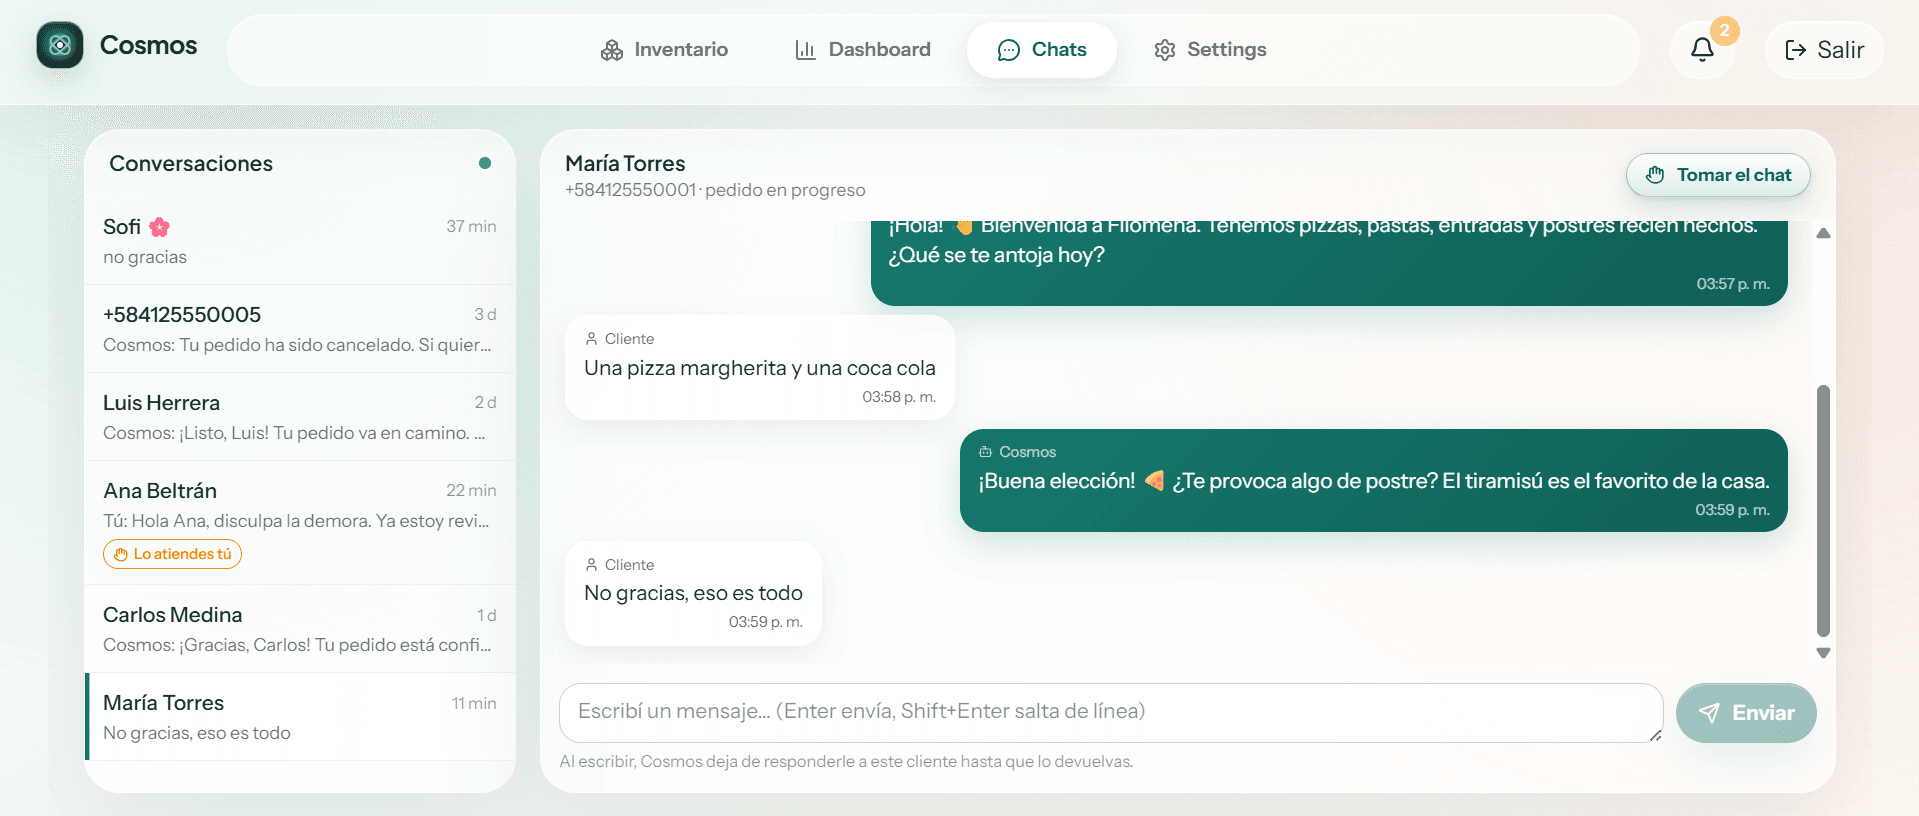
Task: Click the Cosmos '¡Buena elección!' reply bubble
Action: click(x=1373, y=481)
